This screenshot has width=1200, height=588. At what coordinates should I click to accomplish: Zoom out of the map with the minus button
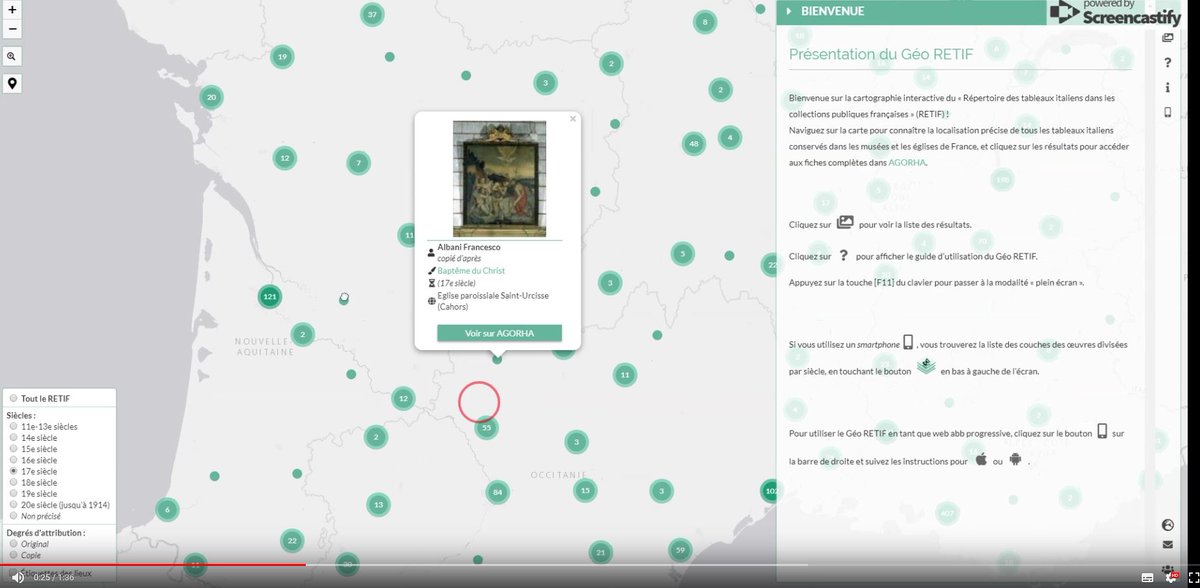tap(12, 28)
